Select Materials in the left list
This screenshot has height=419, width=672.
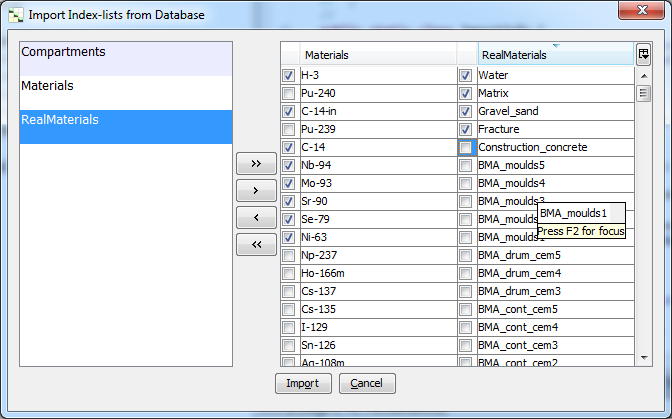(x=126, y=93)
